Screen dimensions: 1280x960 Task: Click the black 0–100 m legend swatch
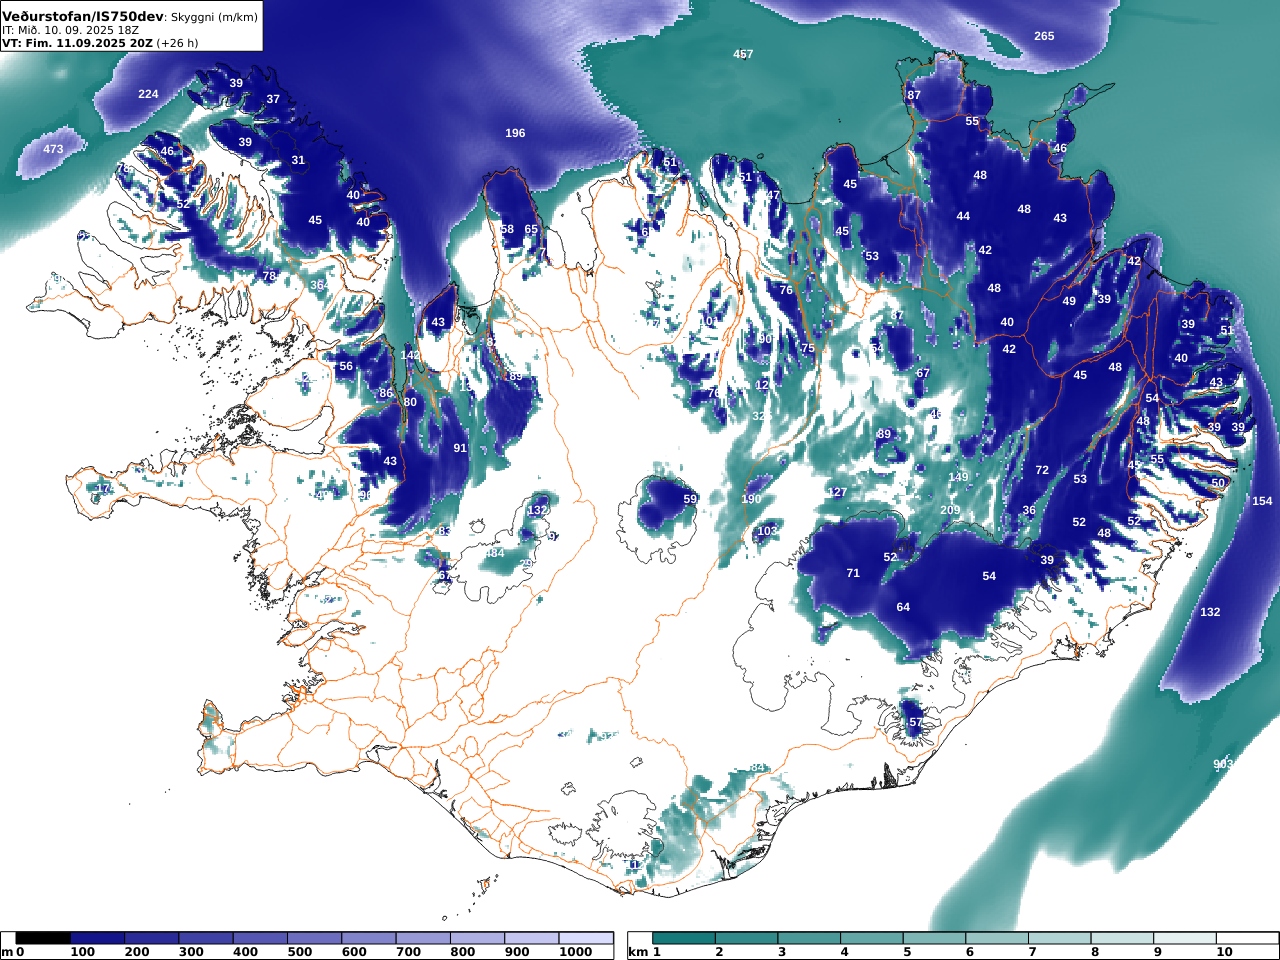[x=43, y=938]
